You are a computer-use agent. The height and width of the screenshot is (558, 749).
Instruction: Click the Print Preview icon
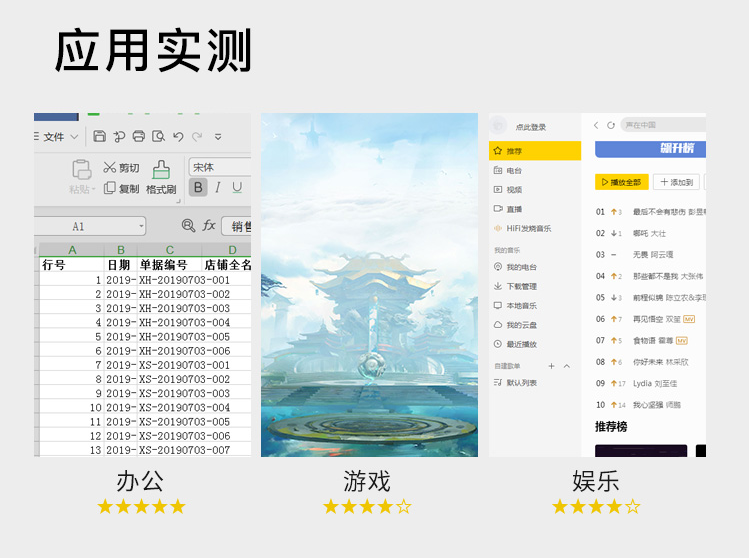pos(158,136)
